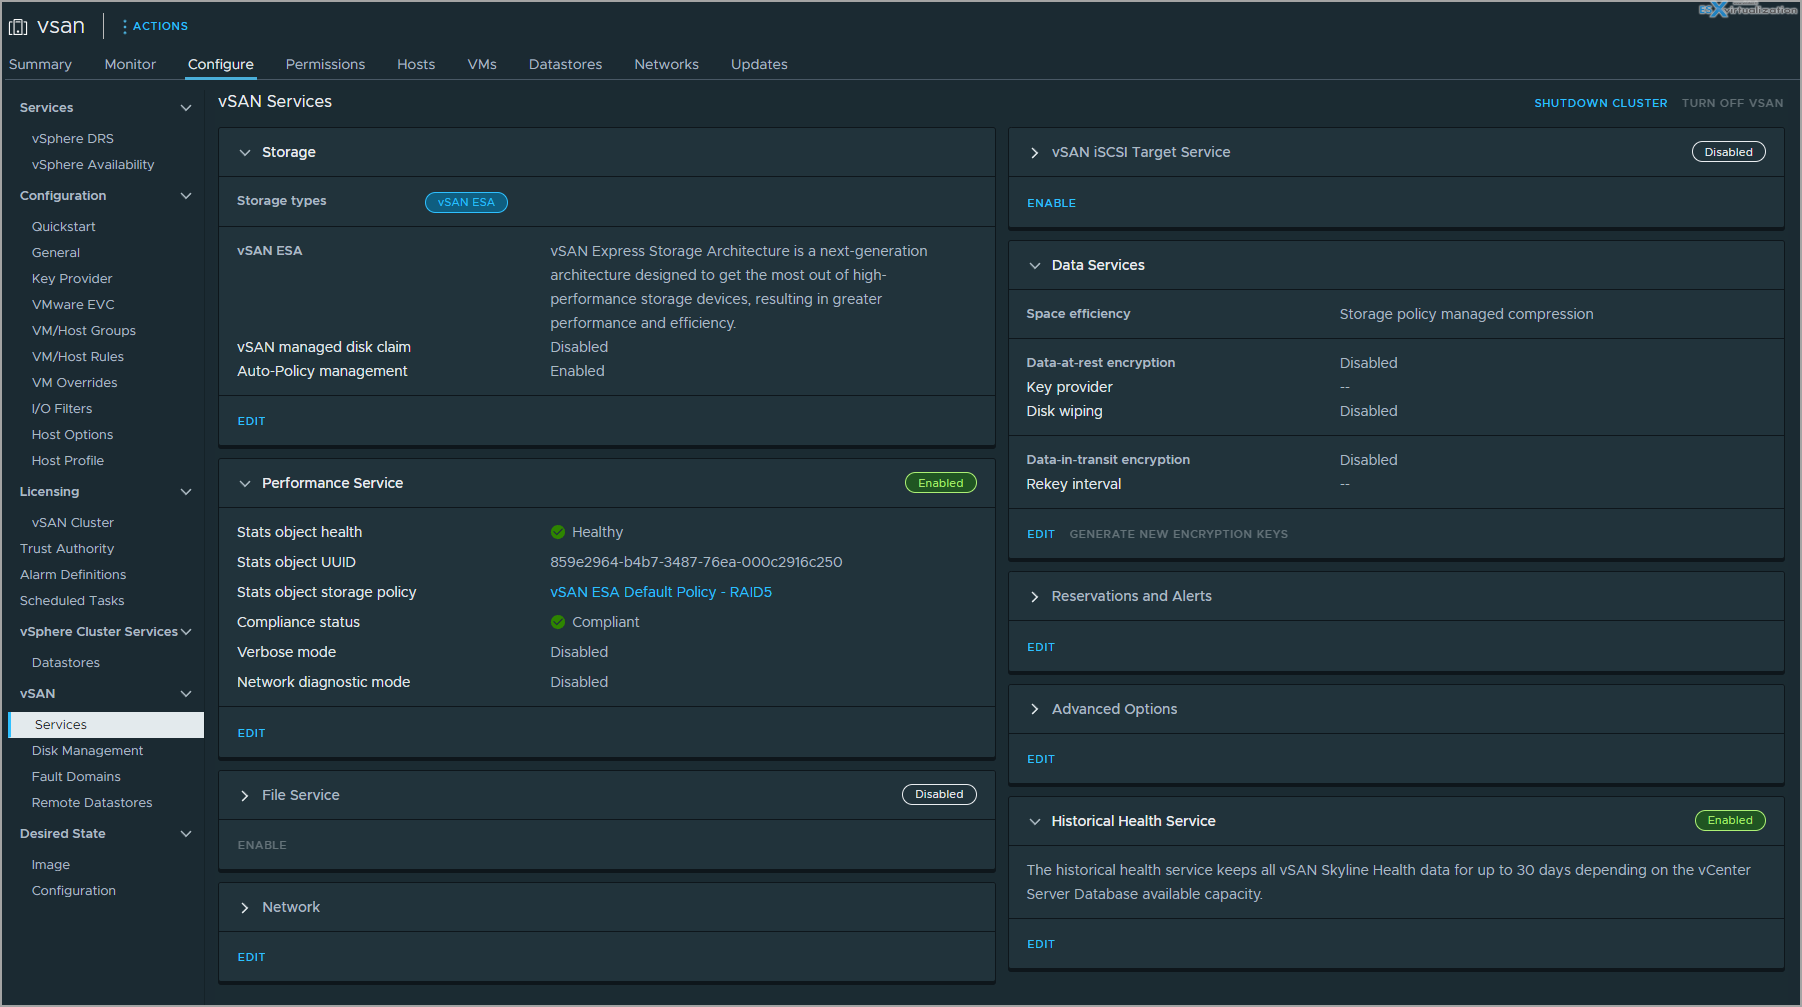The height and width of the screenshot is (1007, 1802).
Task: Open Disk Management under vSAN
Action: [x=88, y=751]
